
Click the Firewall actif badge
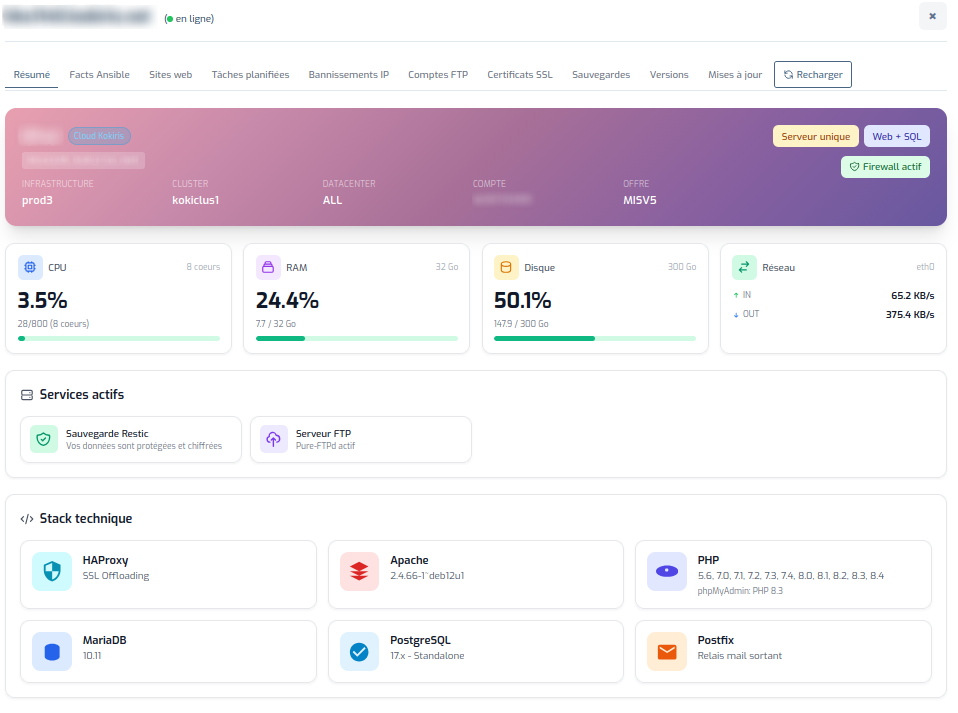pos(885,166)
